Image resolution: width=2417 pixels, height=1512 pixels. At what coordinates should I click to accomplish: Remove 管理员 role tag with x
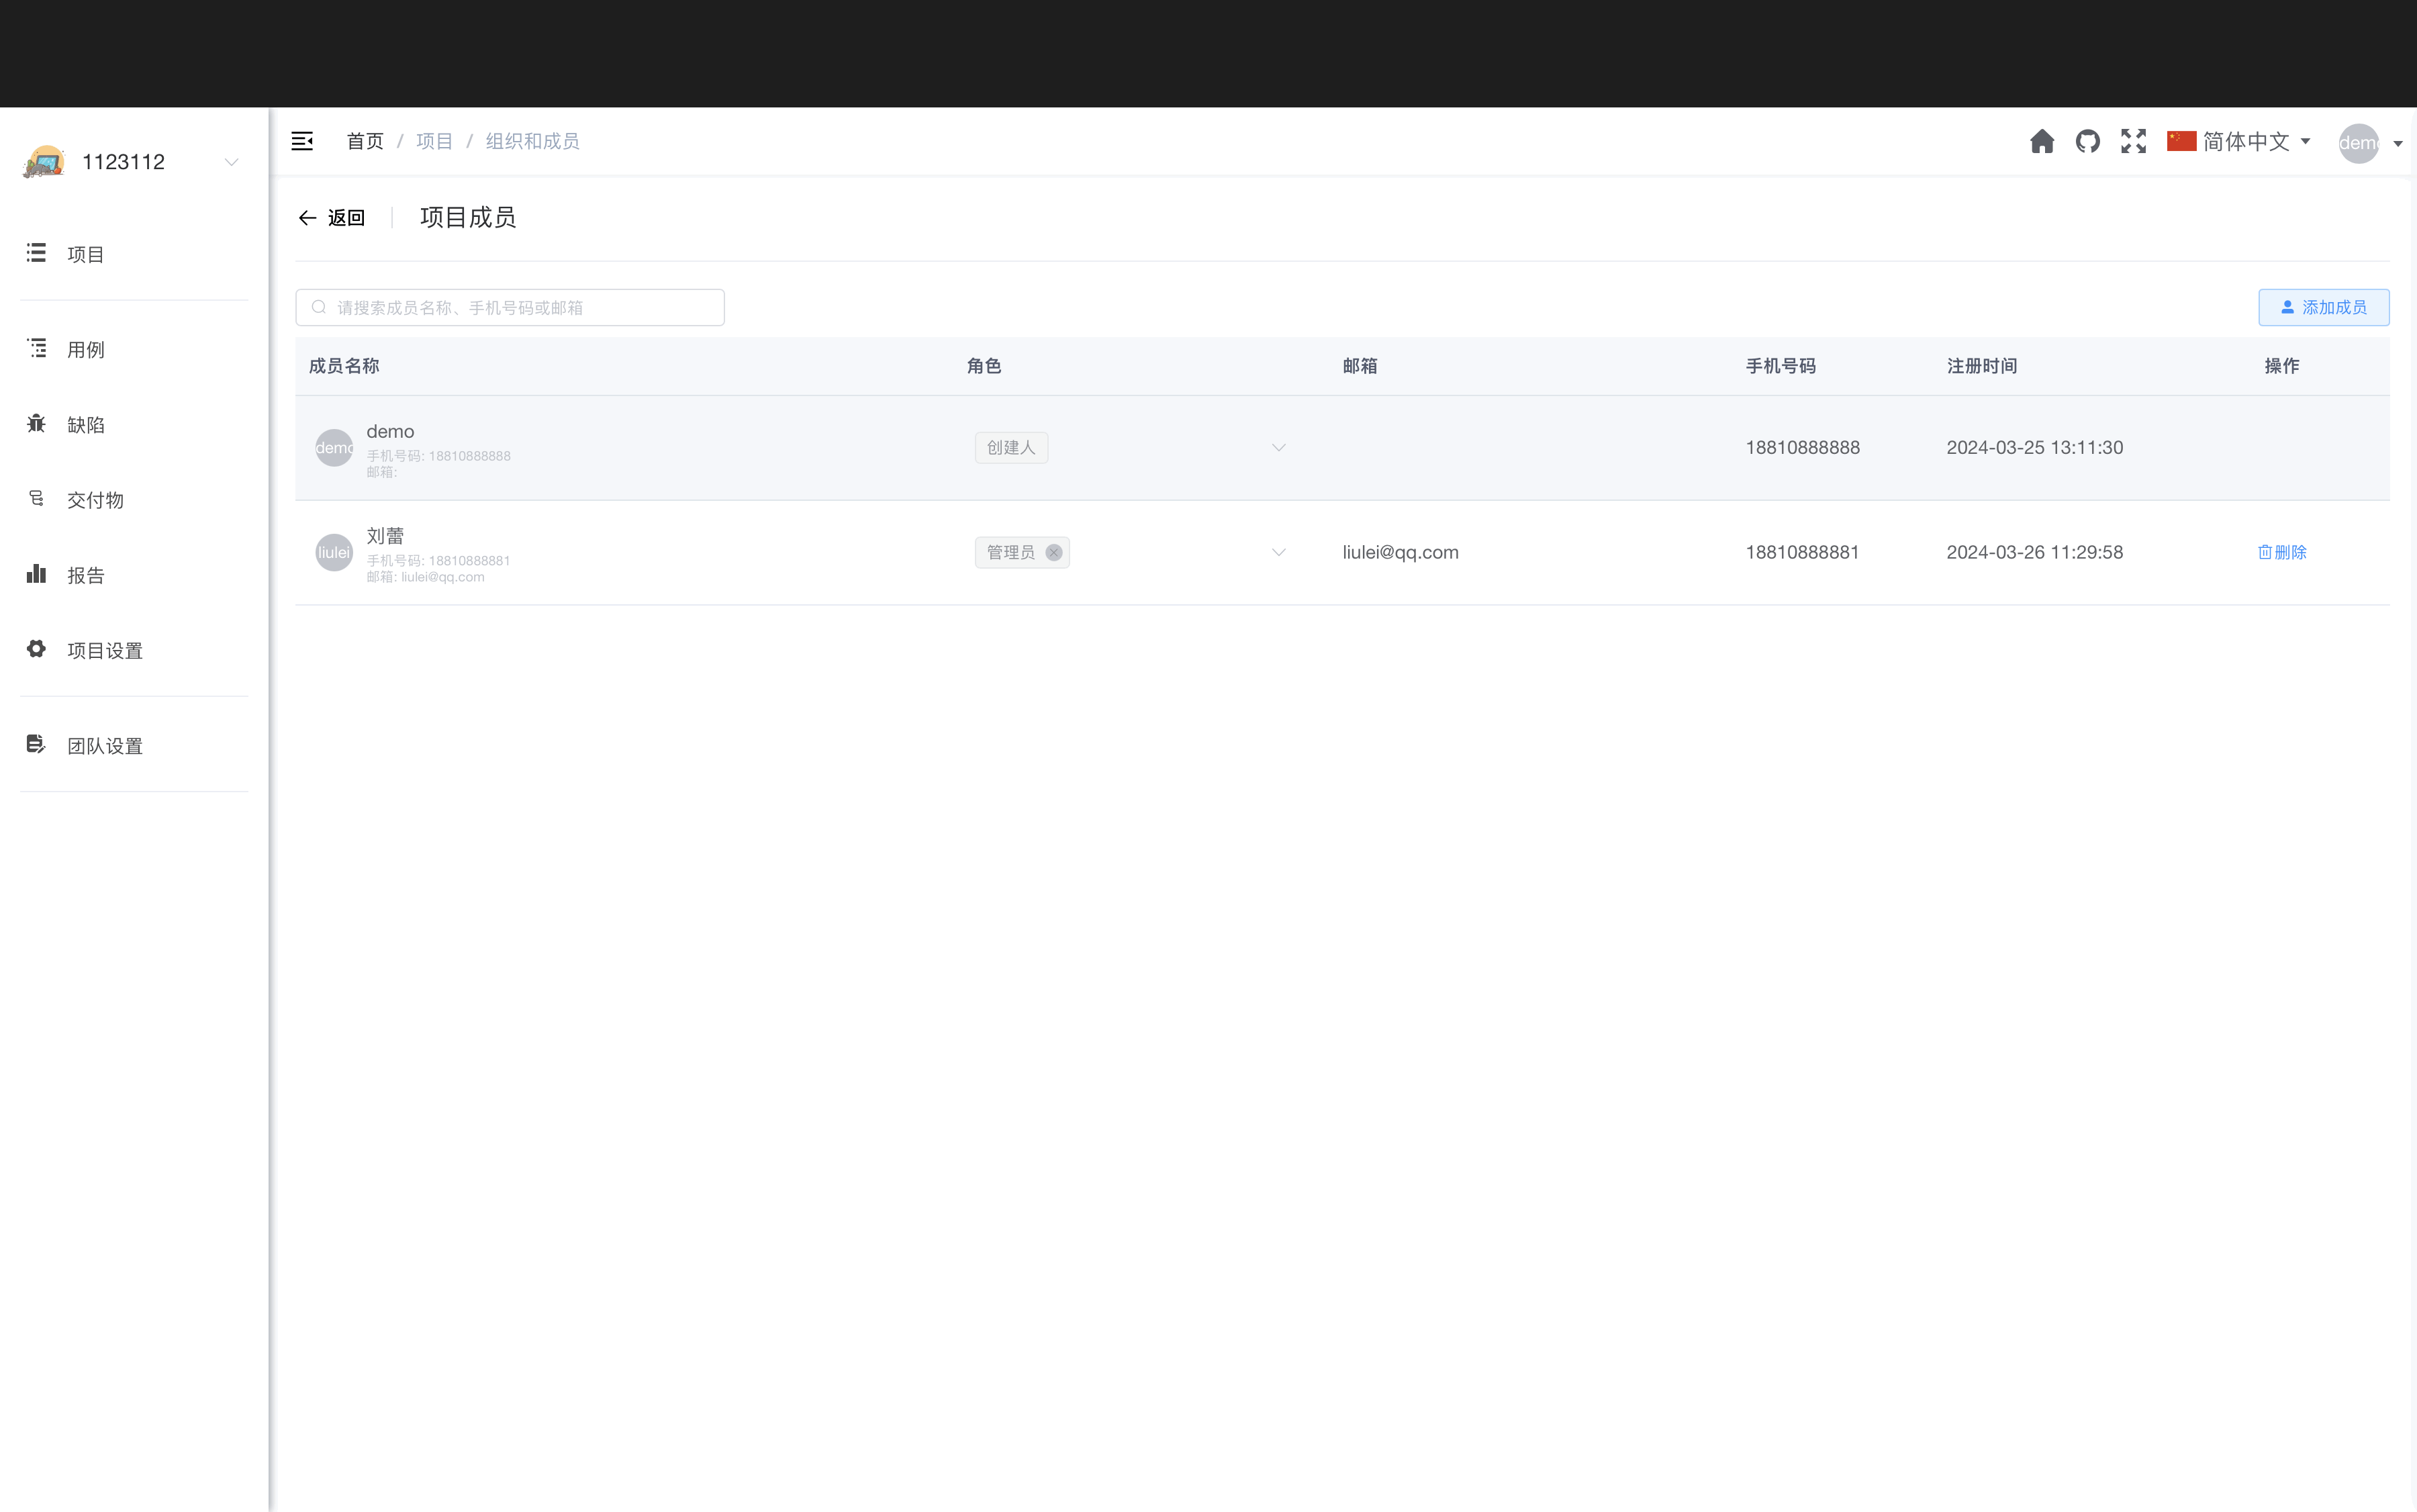(x=1053, y=552)
